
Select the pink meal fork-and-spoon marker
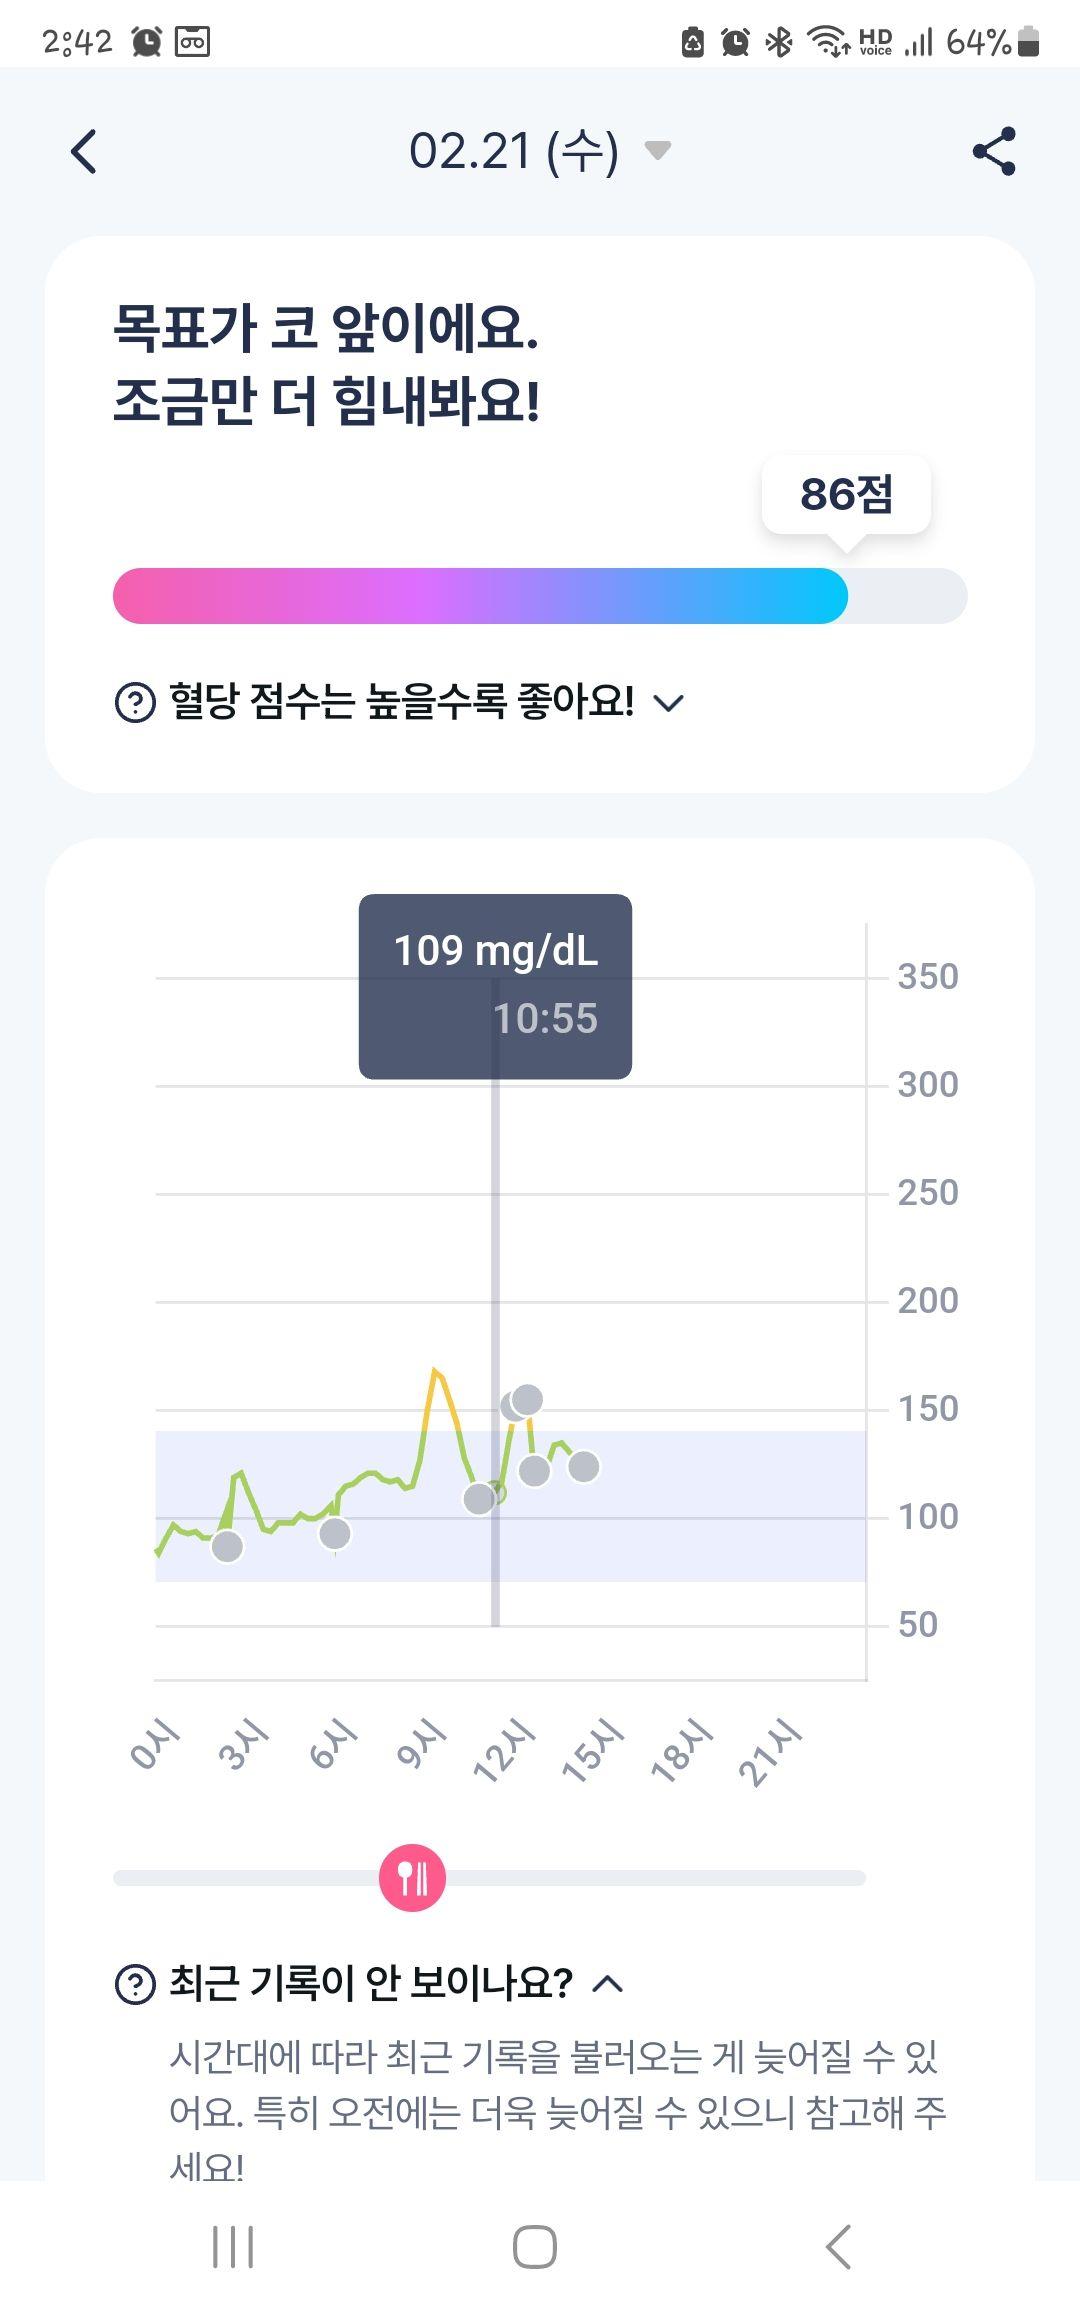[412, 1878]
